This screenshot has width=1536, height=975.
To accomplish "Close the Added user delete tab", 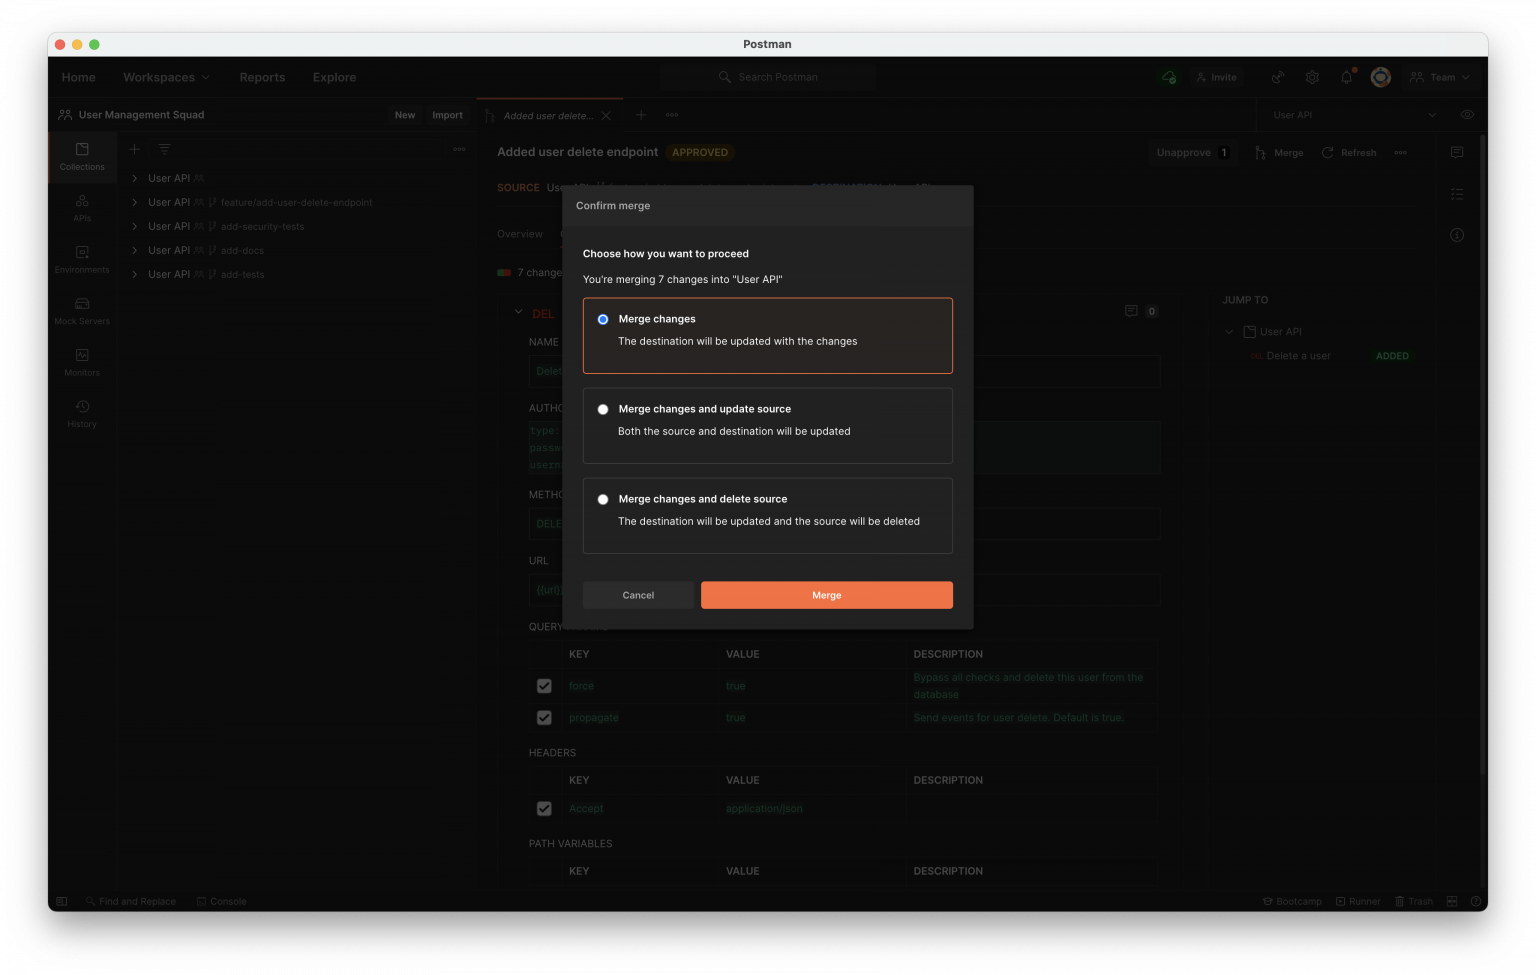I will 606,116.
